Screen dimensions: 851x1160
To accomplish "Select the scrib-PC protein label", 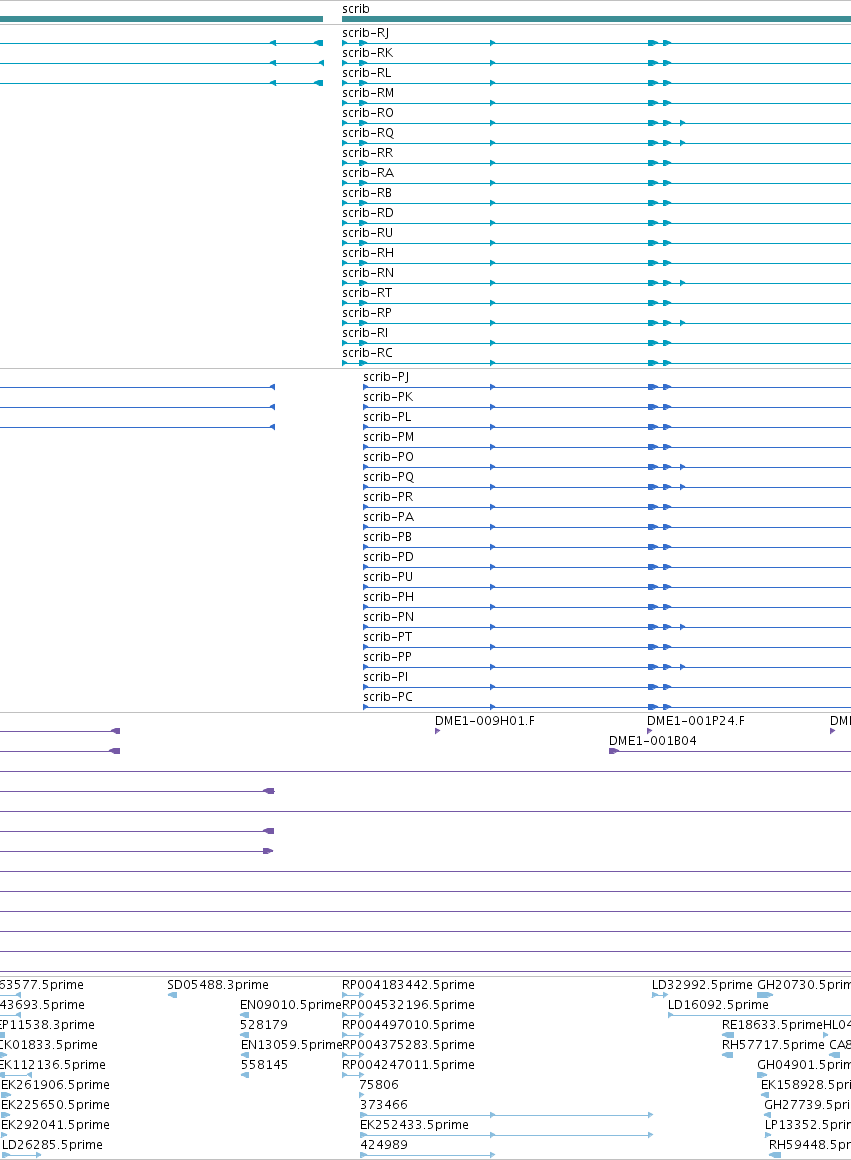I will click(388, 696).
